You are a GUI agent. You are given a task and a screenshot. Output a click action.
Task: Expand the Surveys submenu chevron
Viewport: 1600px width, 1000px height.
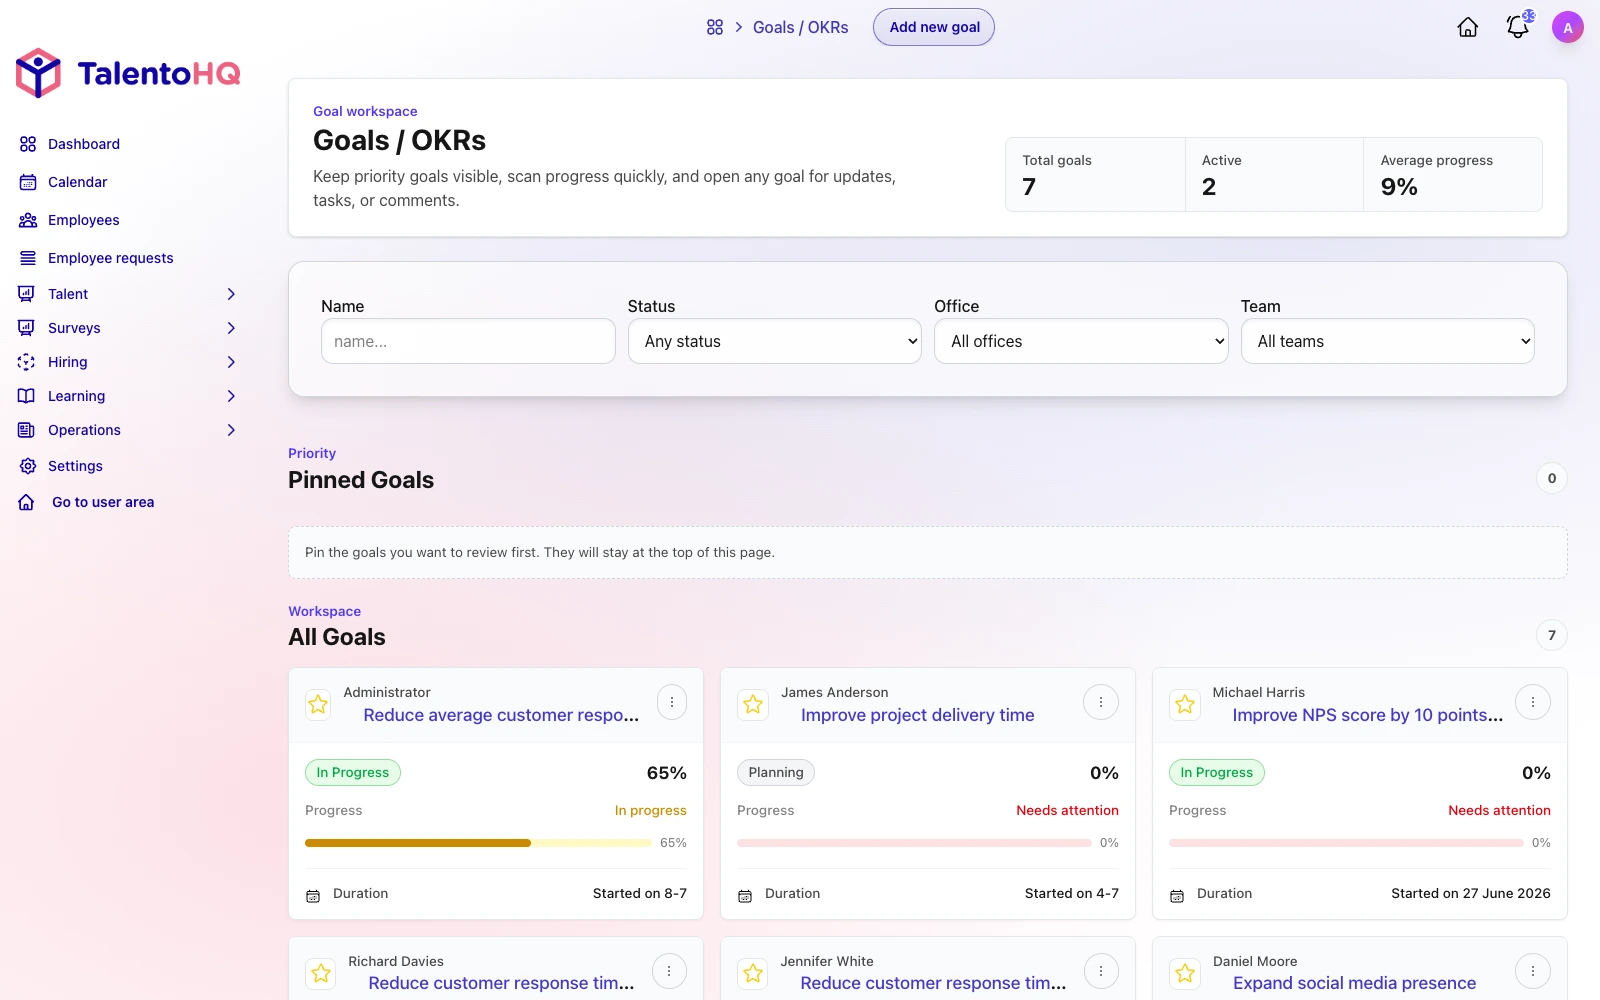pyautogui.click(x=231, y=328)
